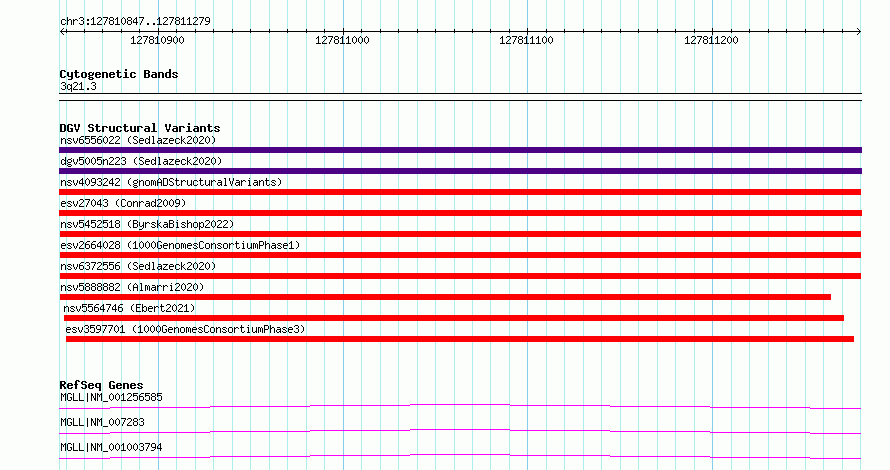Select the 3q21.3 band label
Screen dimensions: 890x470
pos(78,86)
